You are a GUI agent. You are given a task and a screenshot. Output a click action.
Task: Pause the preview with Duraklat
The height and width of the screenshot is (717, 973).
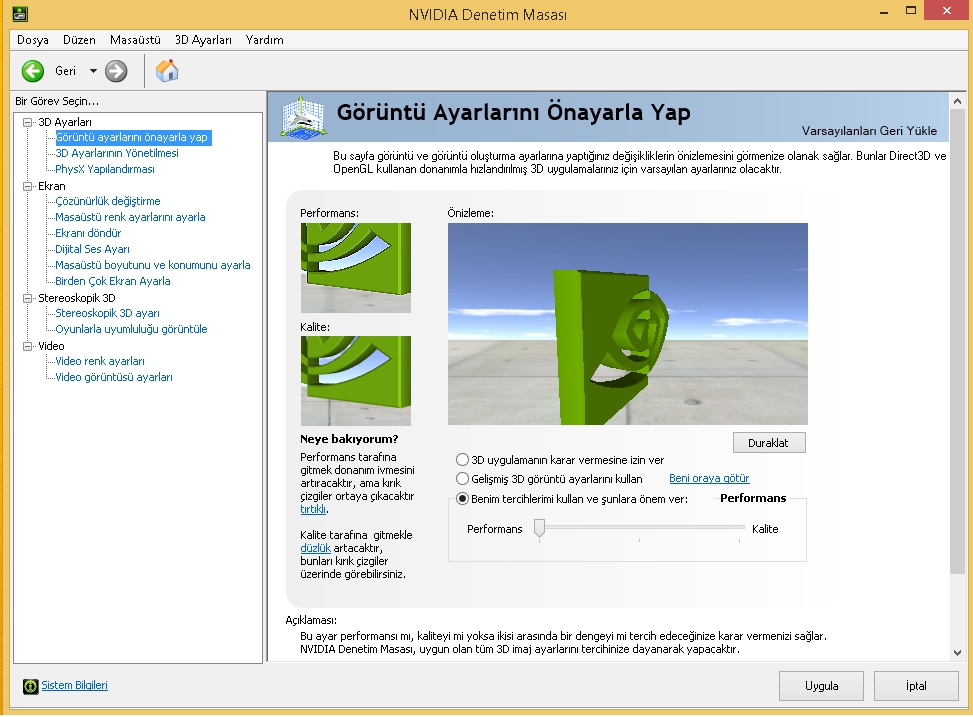point(769,443)
